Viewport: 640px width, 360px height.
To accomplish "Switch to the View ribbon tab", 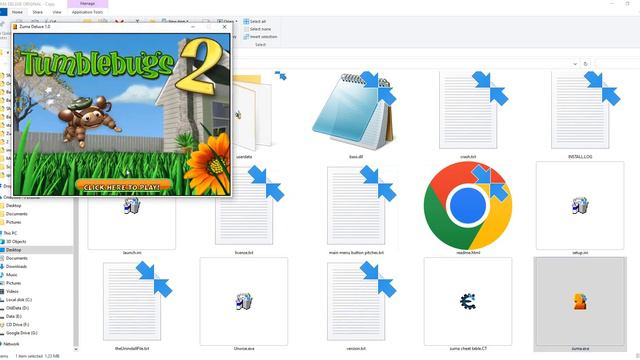I will (x=57, y=12).
